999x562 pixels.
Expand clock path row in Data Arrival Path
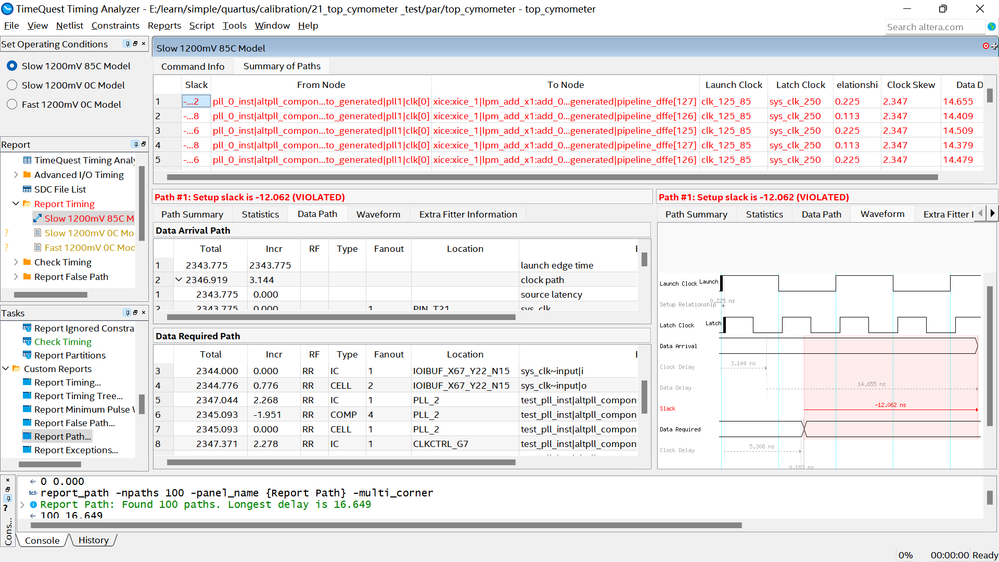coord(178,280)
